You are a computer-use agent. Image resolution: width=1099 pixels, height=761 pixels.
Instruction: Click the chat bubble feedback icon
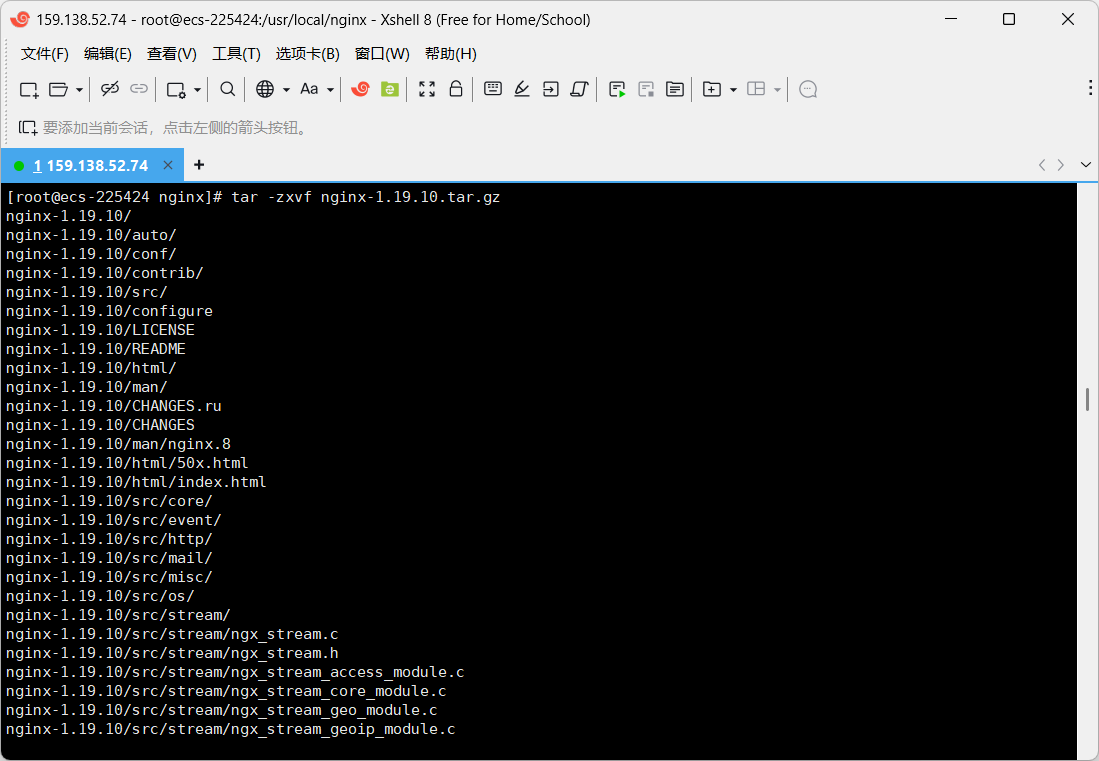click(x=808, y=89)
